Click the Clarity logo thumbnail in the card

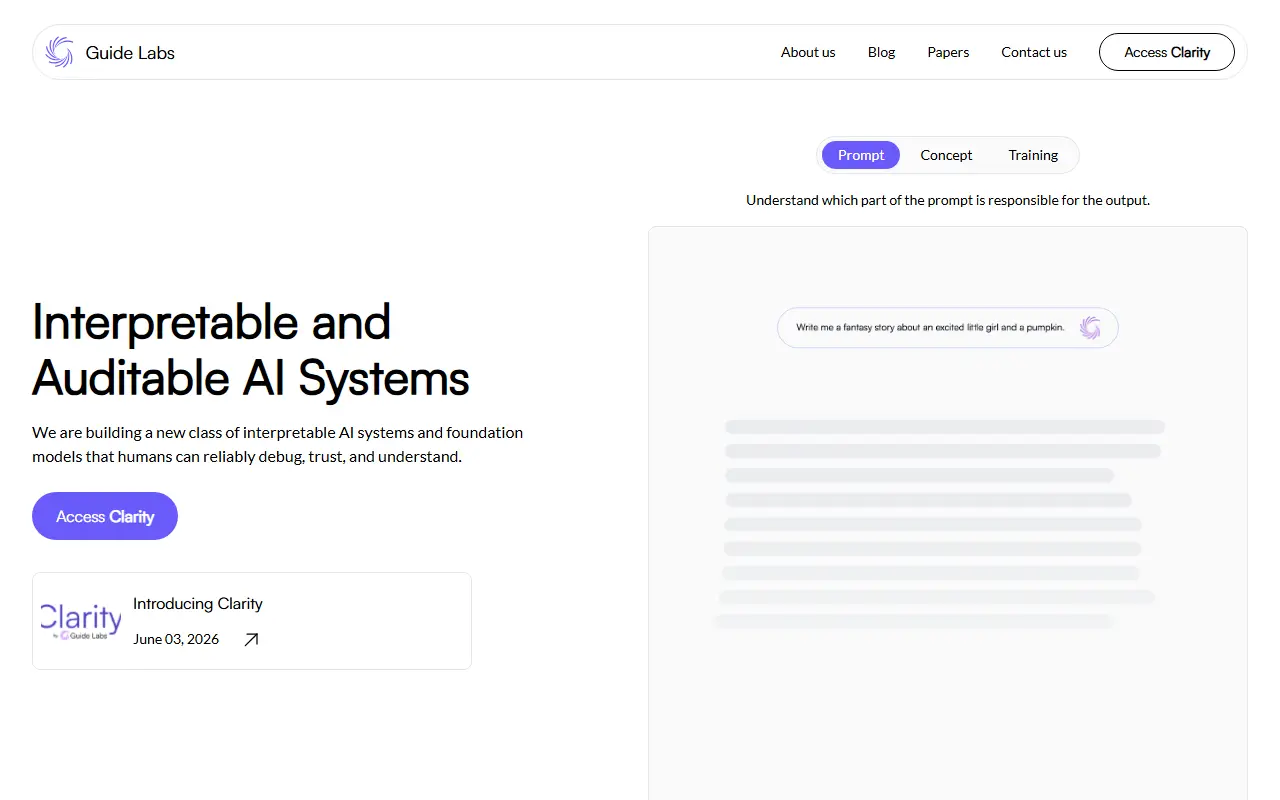pos(81,621)
